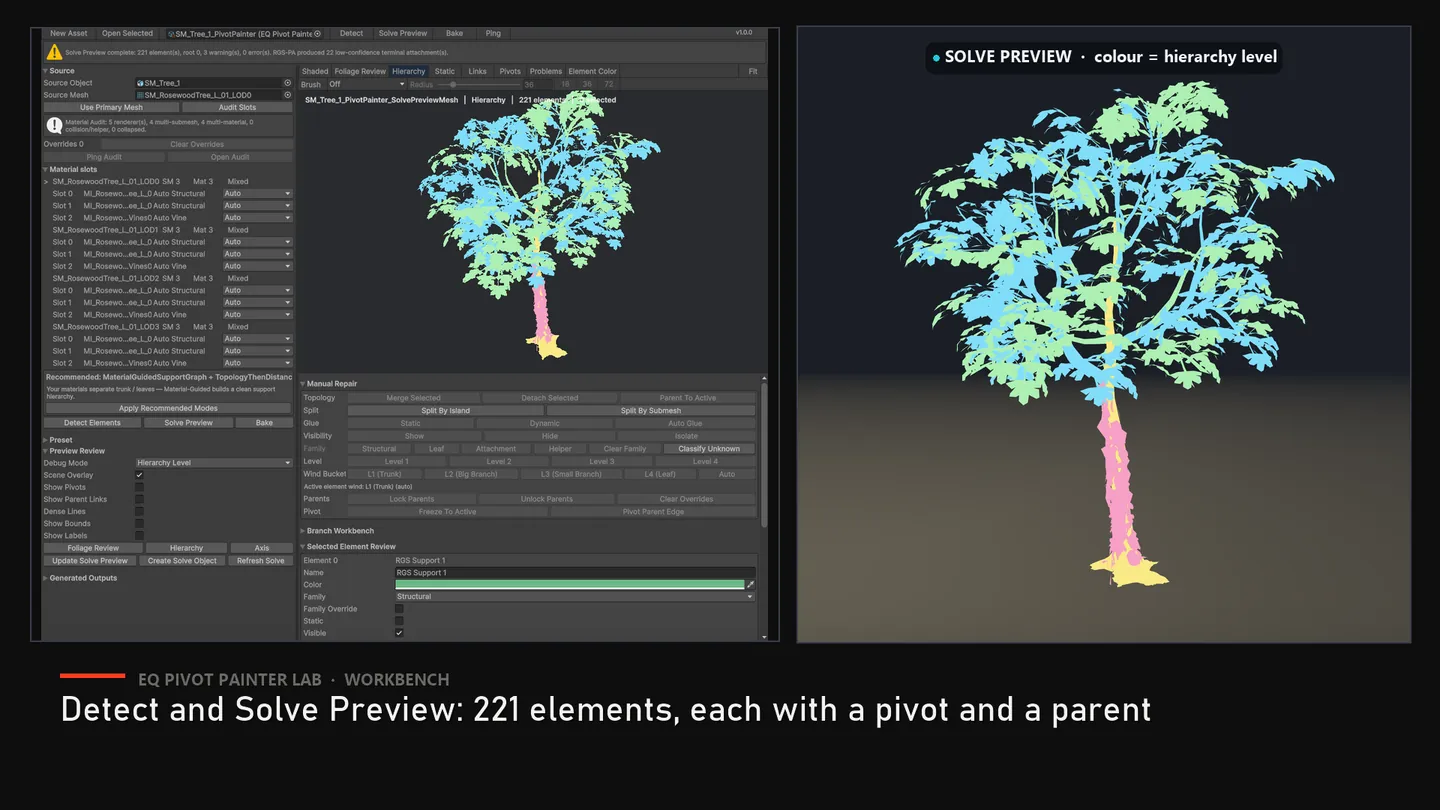The height and width of the screenshot is (810, 1440).
Task: Toggle the Scene Overlay checkbox
Action: point(139,475)
